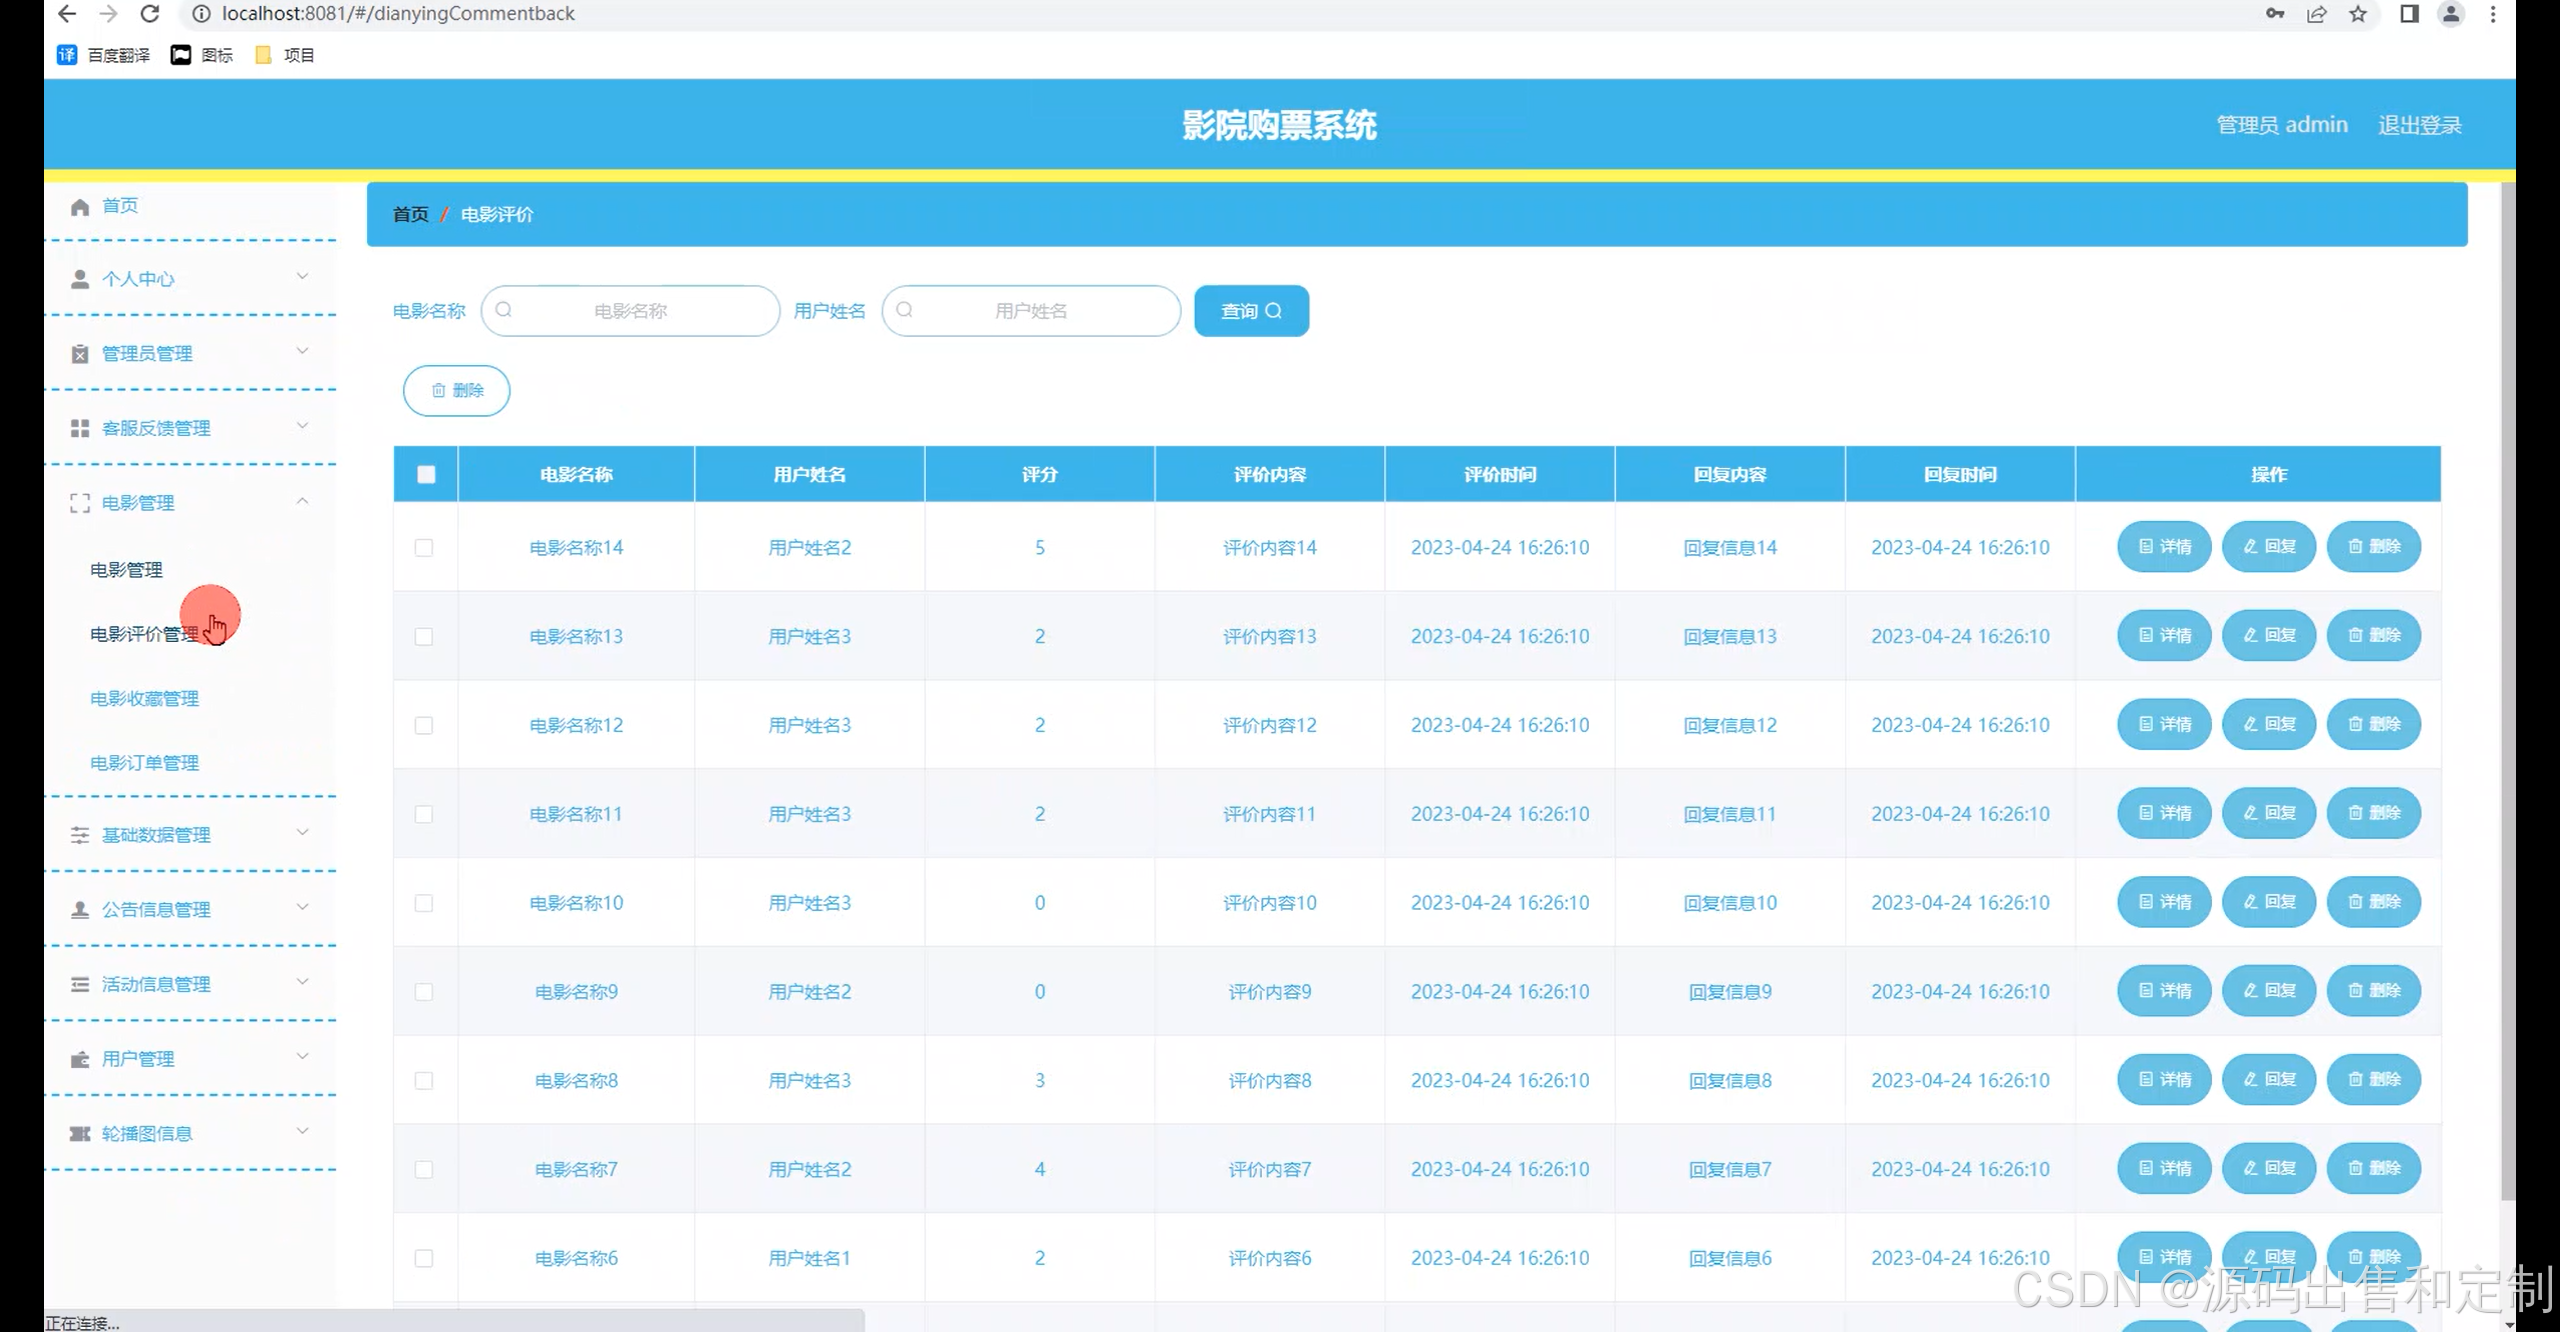This screenshot has height=1332, width=2560.
Task: Bookmark page with star icon
Action: tap(2358, 14)
